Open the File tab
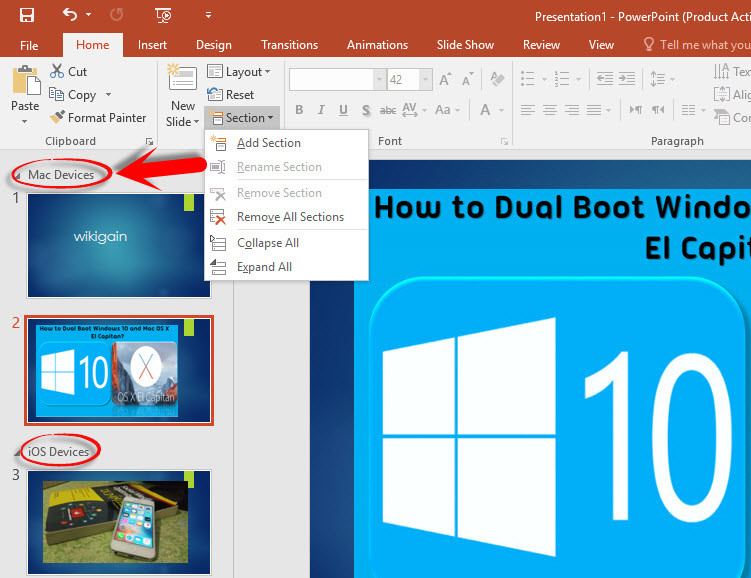Viewport: 751px width, 578px height. point(29,45)
